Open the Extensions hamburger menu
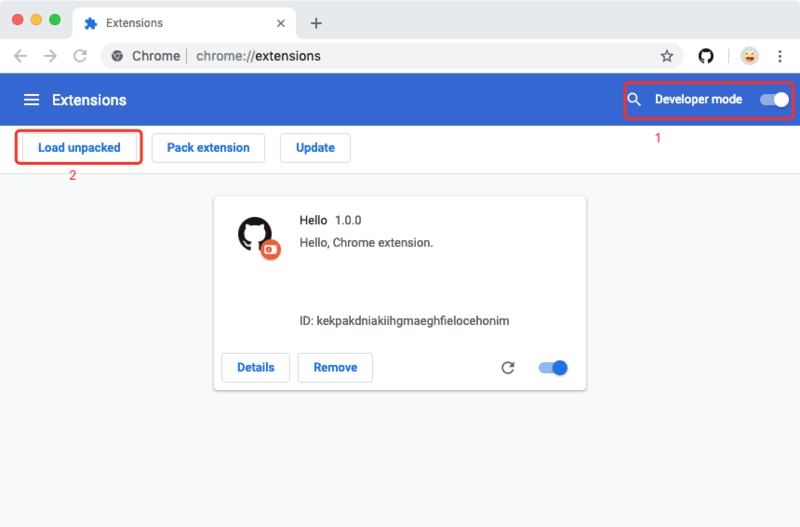The width and height of the screenshot is (800, 527). [x=31, y=100]
